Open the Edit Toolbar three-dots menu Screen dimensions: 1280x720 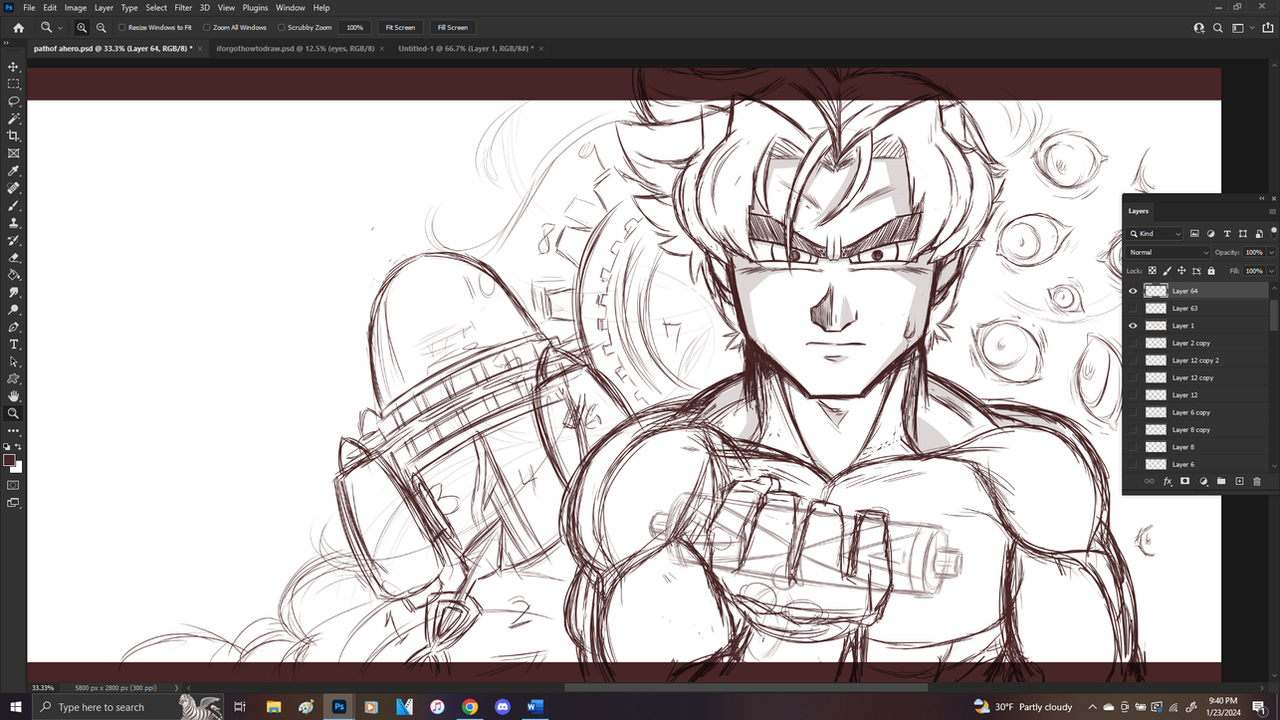(x=13, y=431)
